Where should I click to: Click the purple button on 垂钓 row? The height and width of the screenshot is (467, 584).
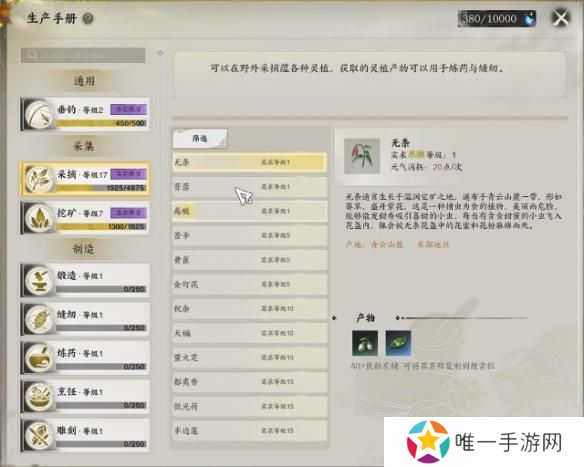point(128,109)
